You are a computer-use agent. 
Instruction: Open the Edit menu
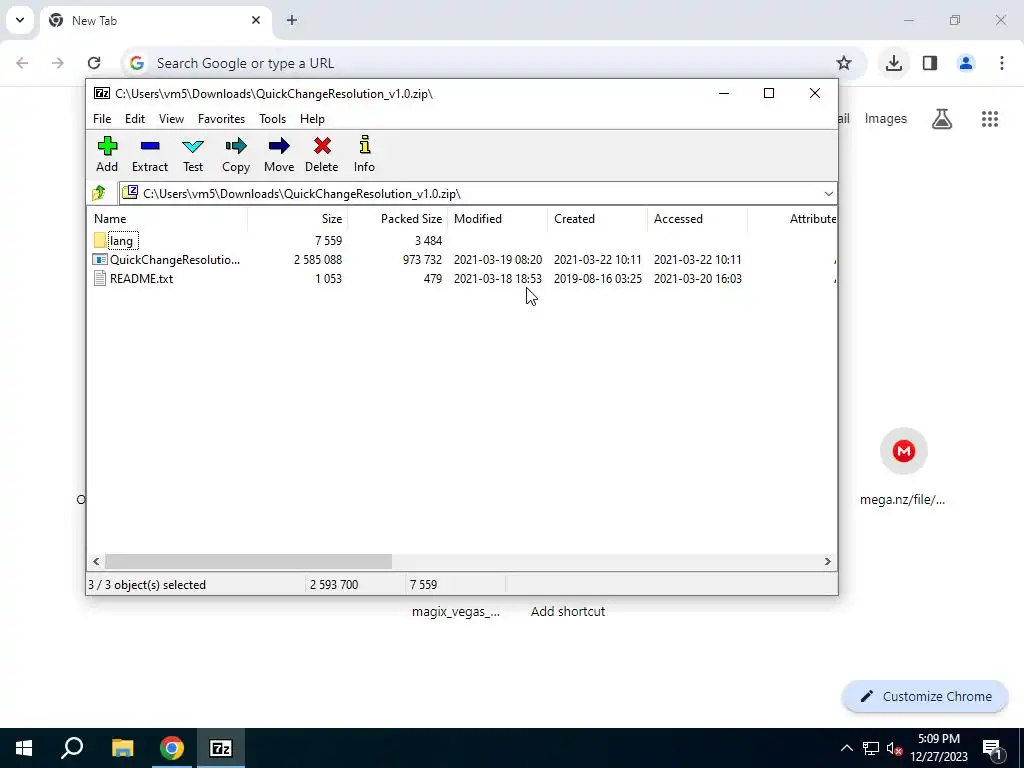click(135, 119)
